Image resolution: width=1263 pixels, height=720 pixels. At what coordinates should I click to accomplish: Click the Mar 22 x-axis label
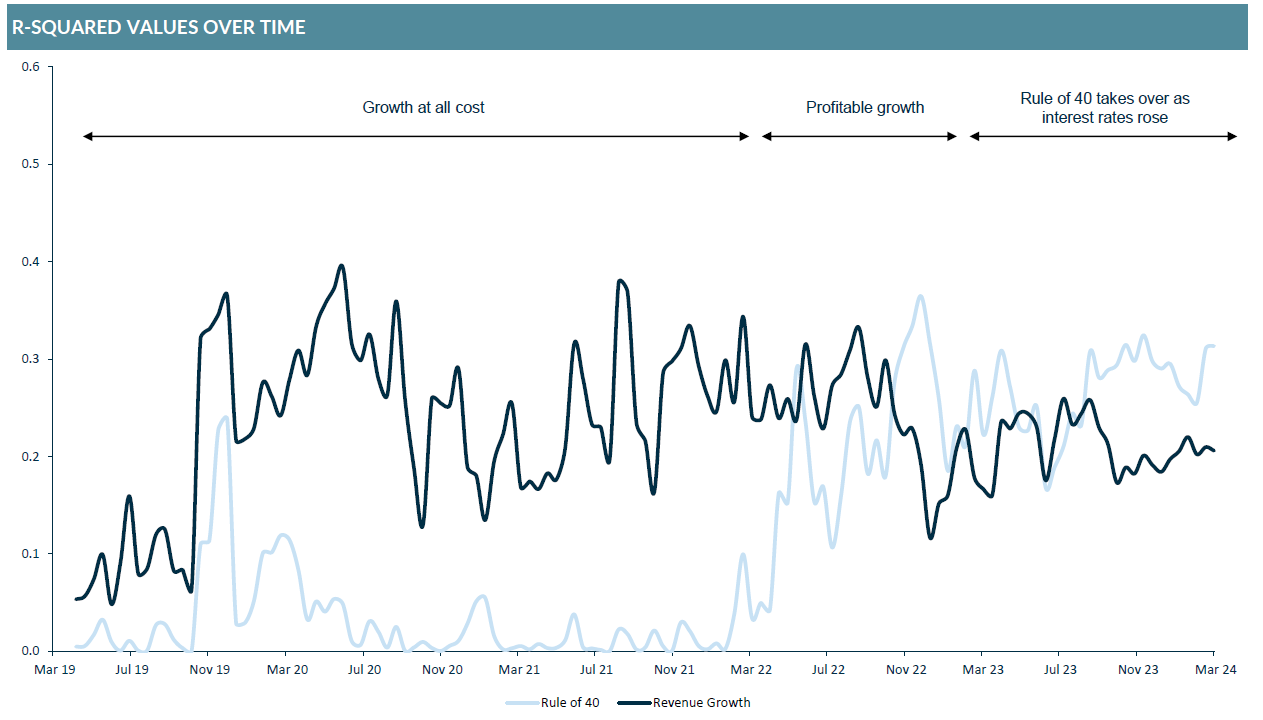click(751, 670)
